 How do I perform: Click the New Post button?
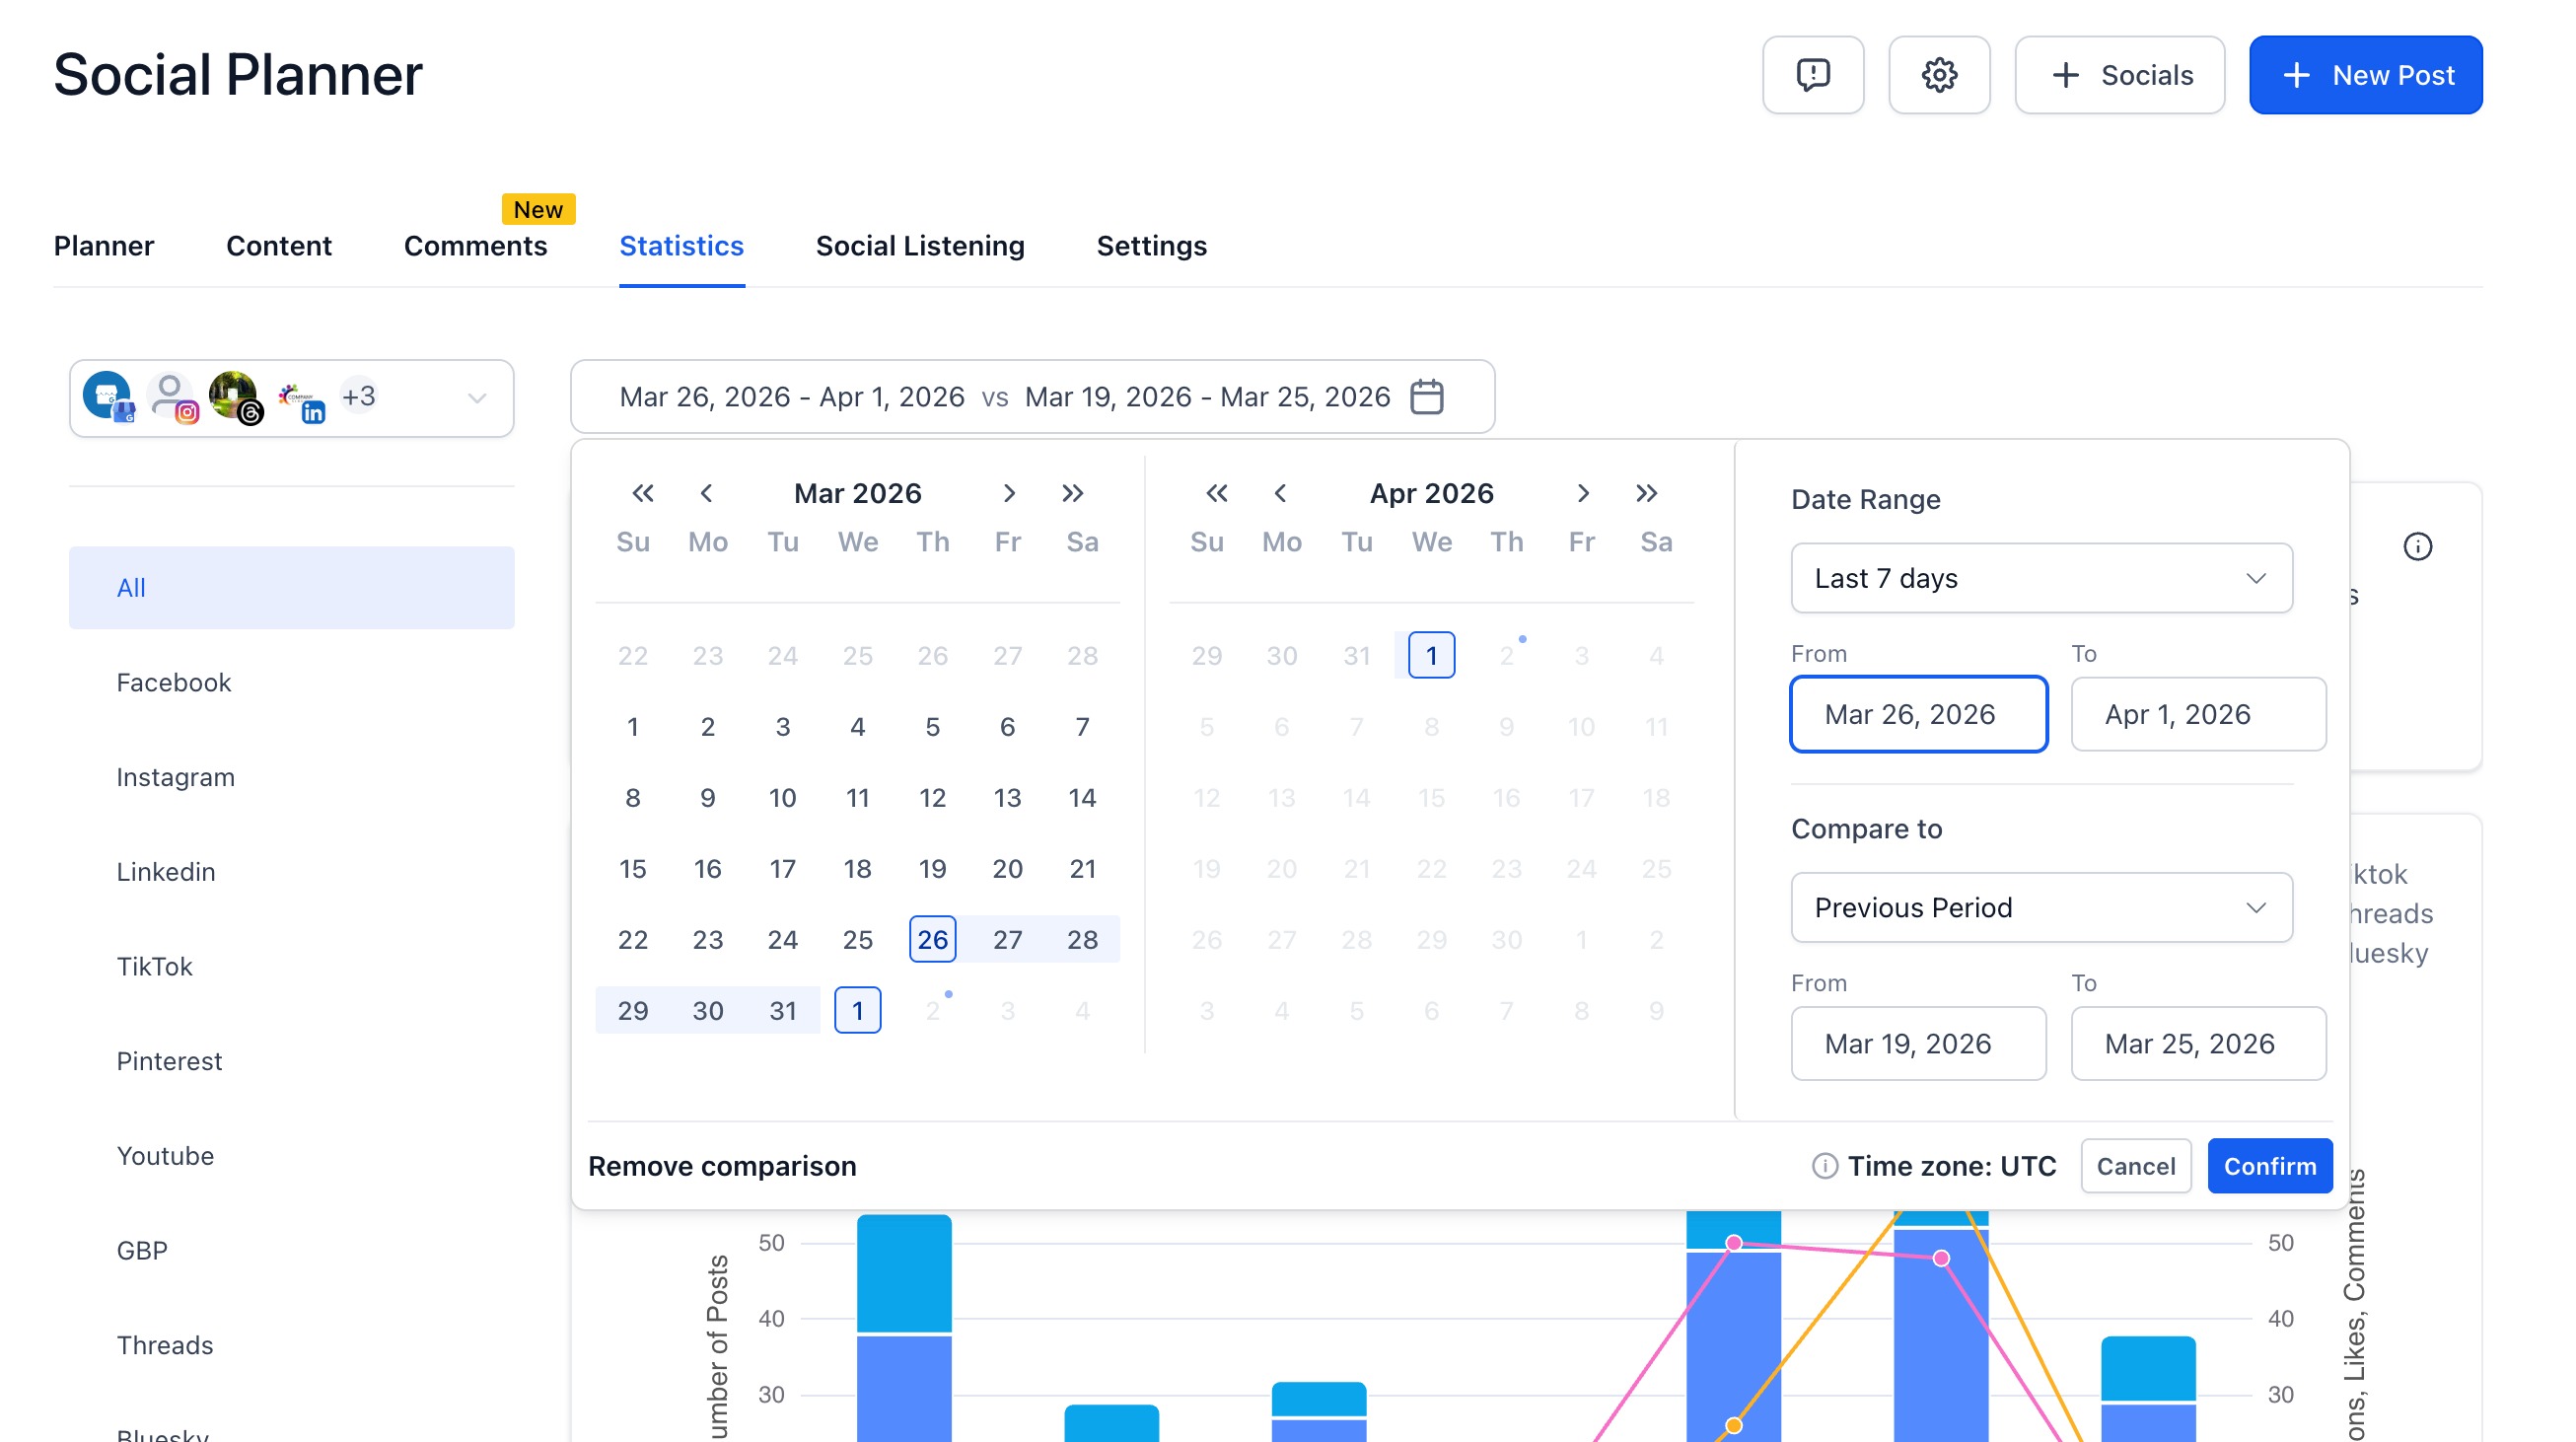[x=2365, y=75]
